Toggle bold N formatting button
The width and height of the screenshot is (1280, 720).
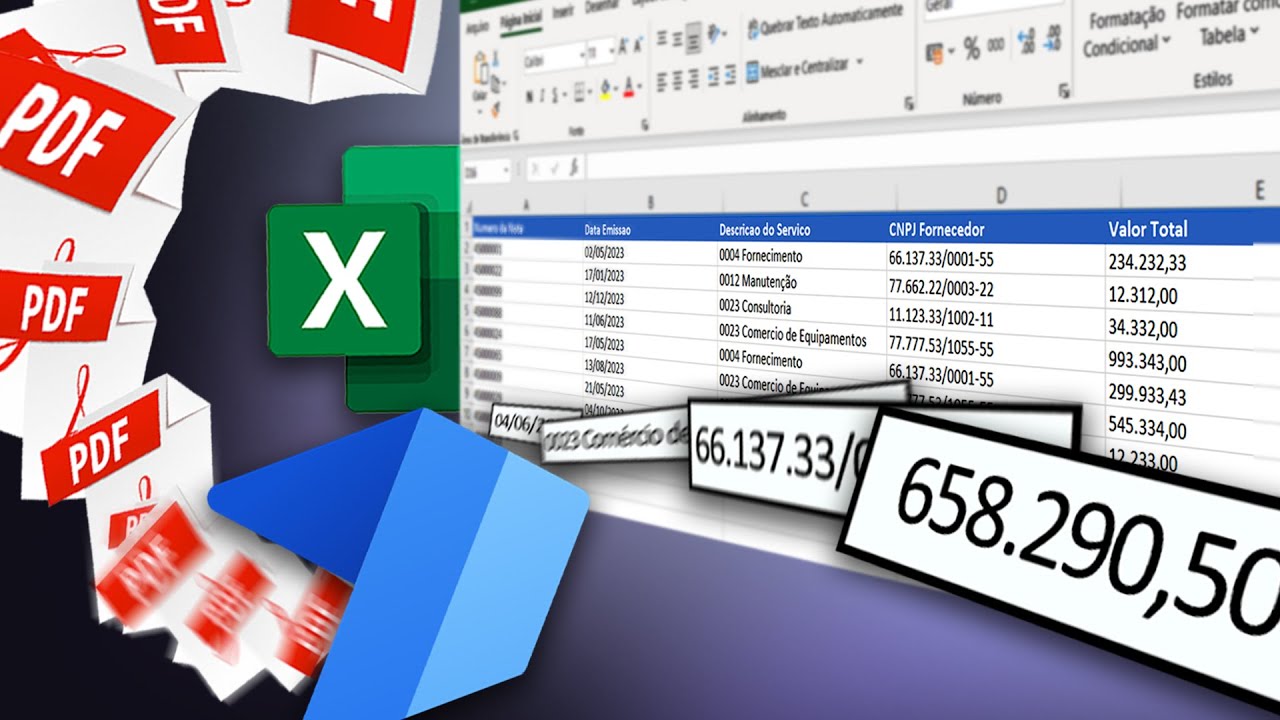529,96
